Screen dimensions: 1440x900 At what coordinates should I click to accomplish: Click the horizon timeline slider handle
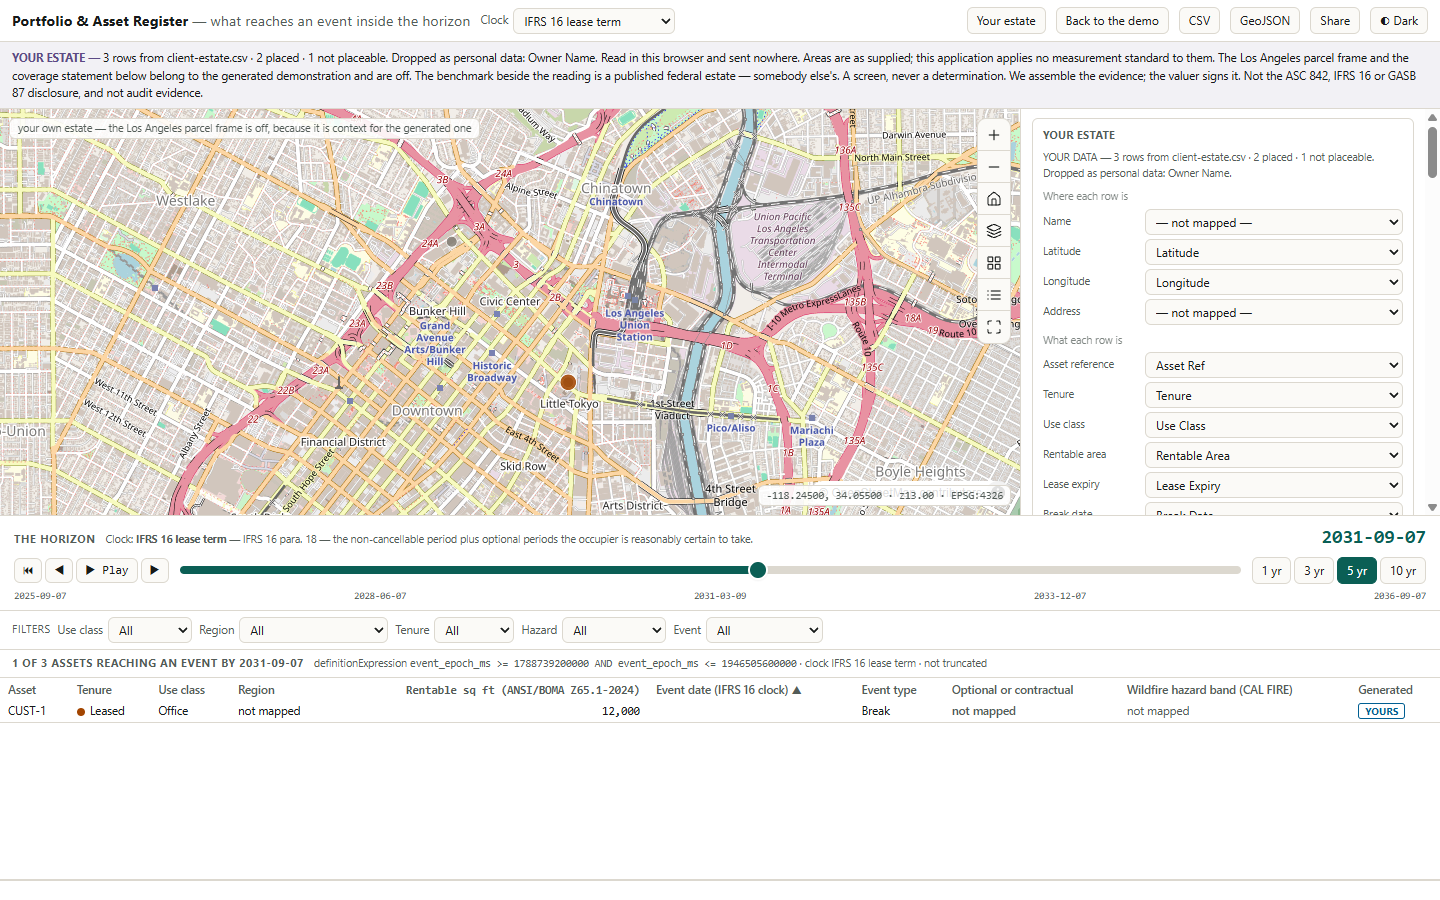click(x=758, y=570)
